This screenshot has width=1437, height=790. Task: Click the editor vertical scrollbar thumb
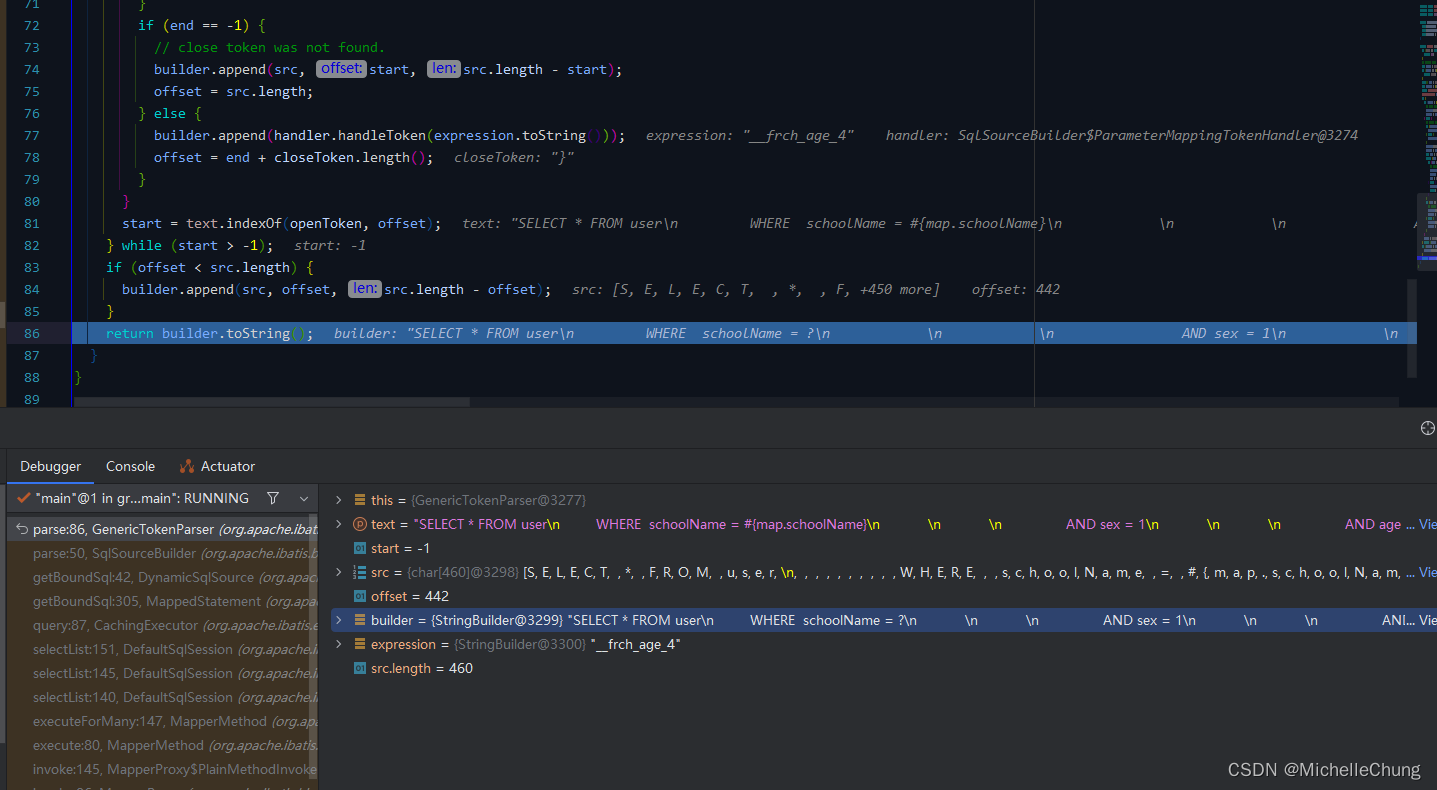pos(1412,328)
